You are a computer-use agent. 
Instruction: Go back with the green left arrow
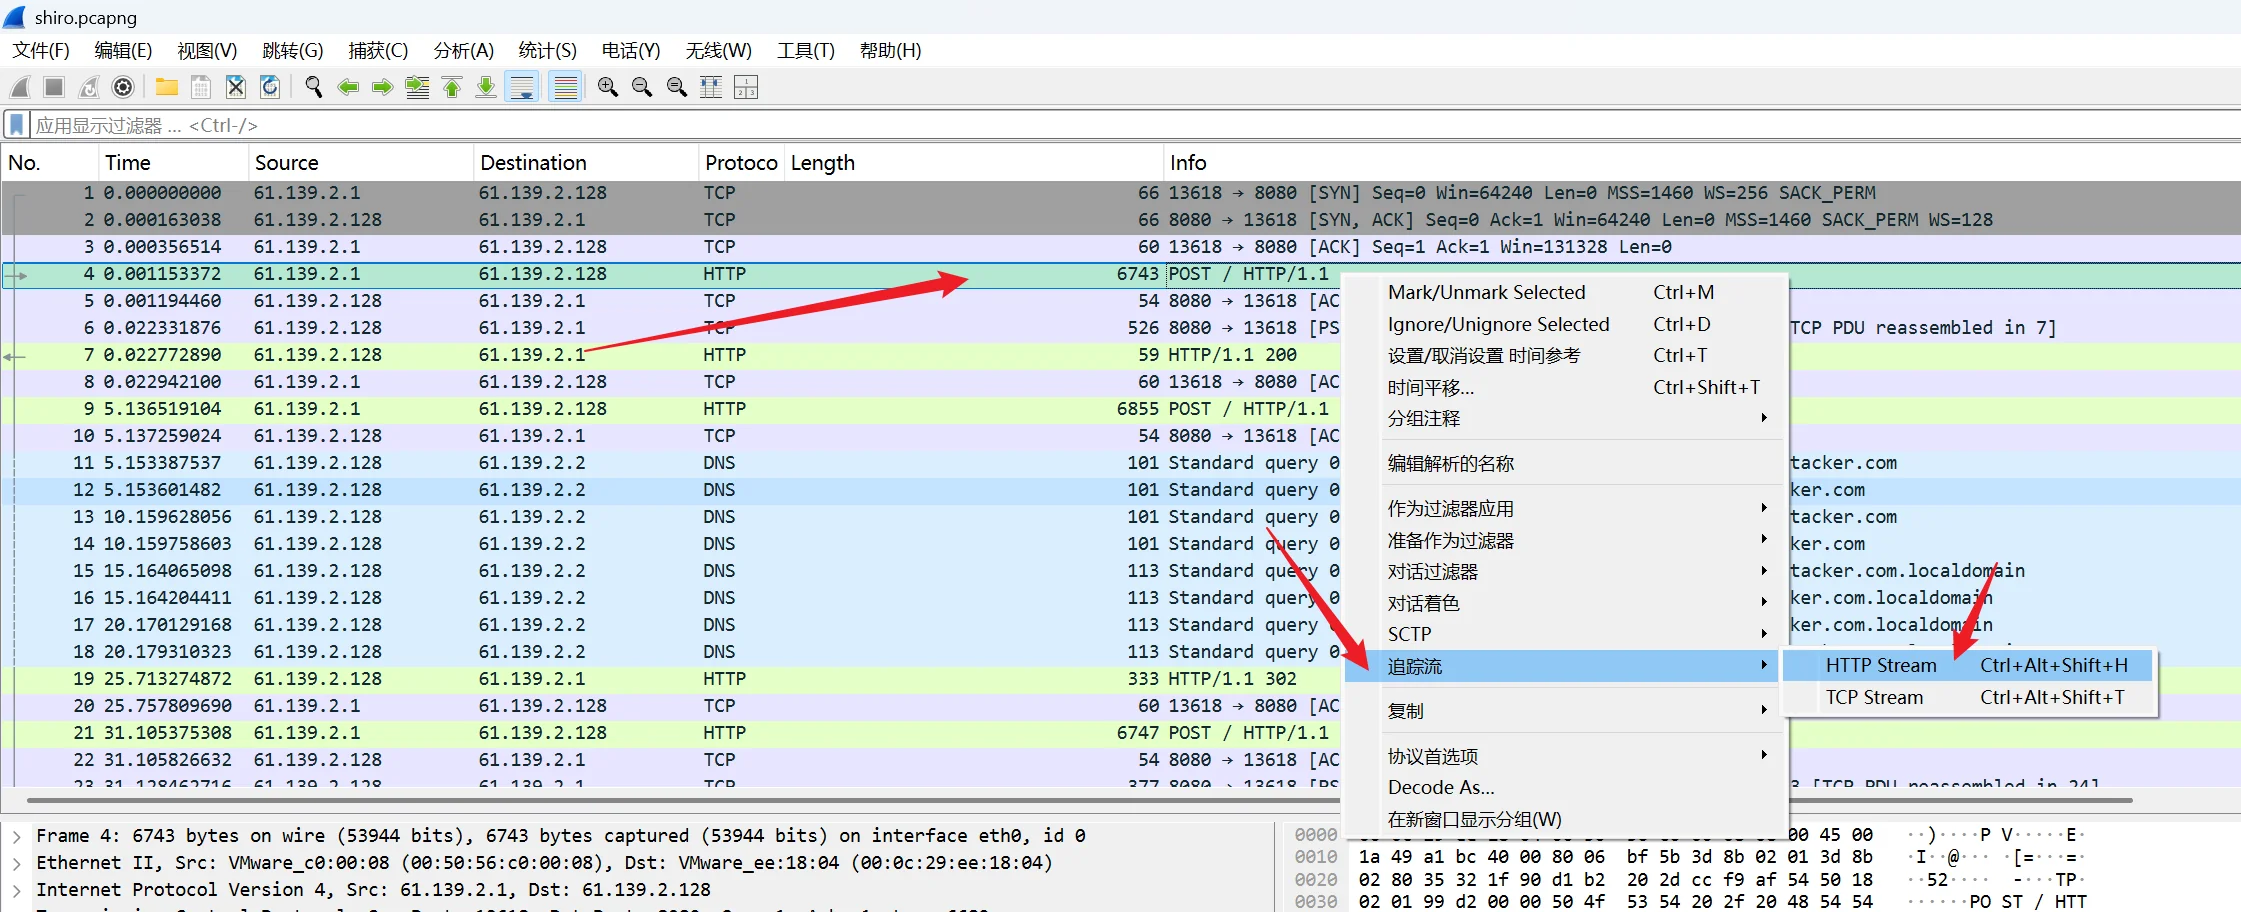[x=348, y=88]
